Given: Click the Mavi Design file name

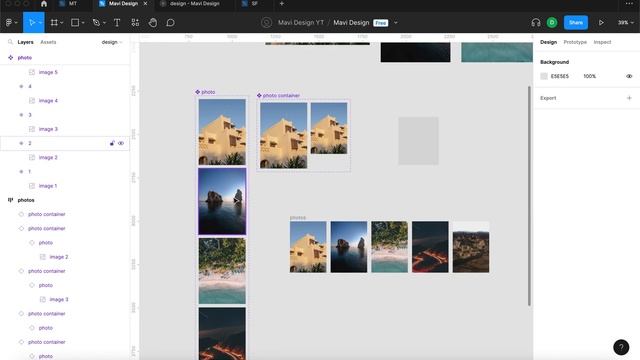Looking at the screenshot, I should tap(351, 23).
